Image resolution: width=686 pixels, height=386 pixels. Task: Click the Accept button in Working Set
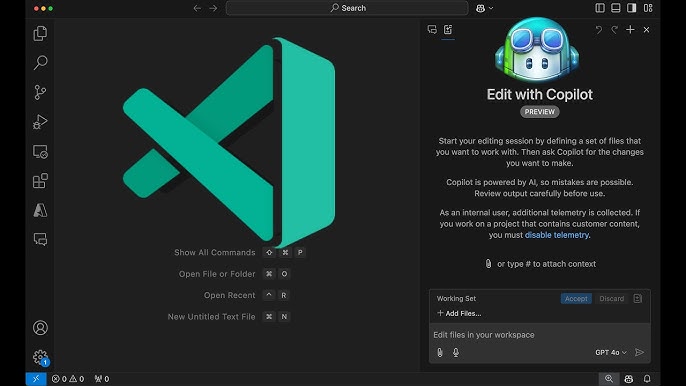click(x=576, y=298)
